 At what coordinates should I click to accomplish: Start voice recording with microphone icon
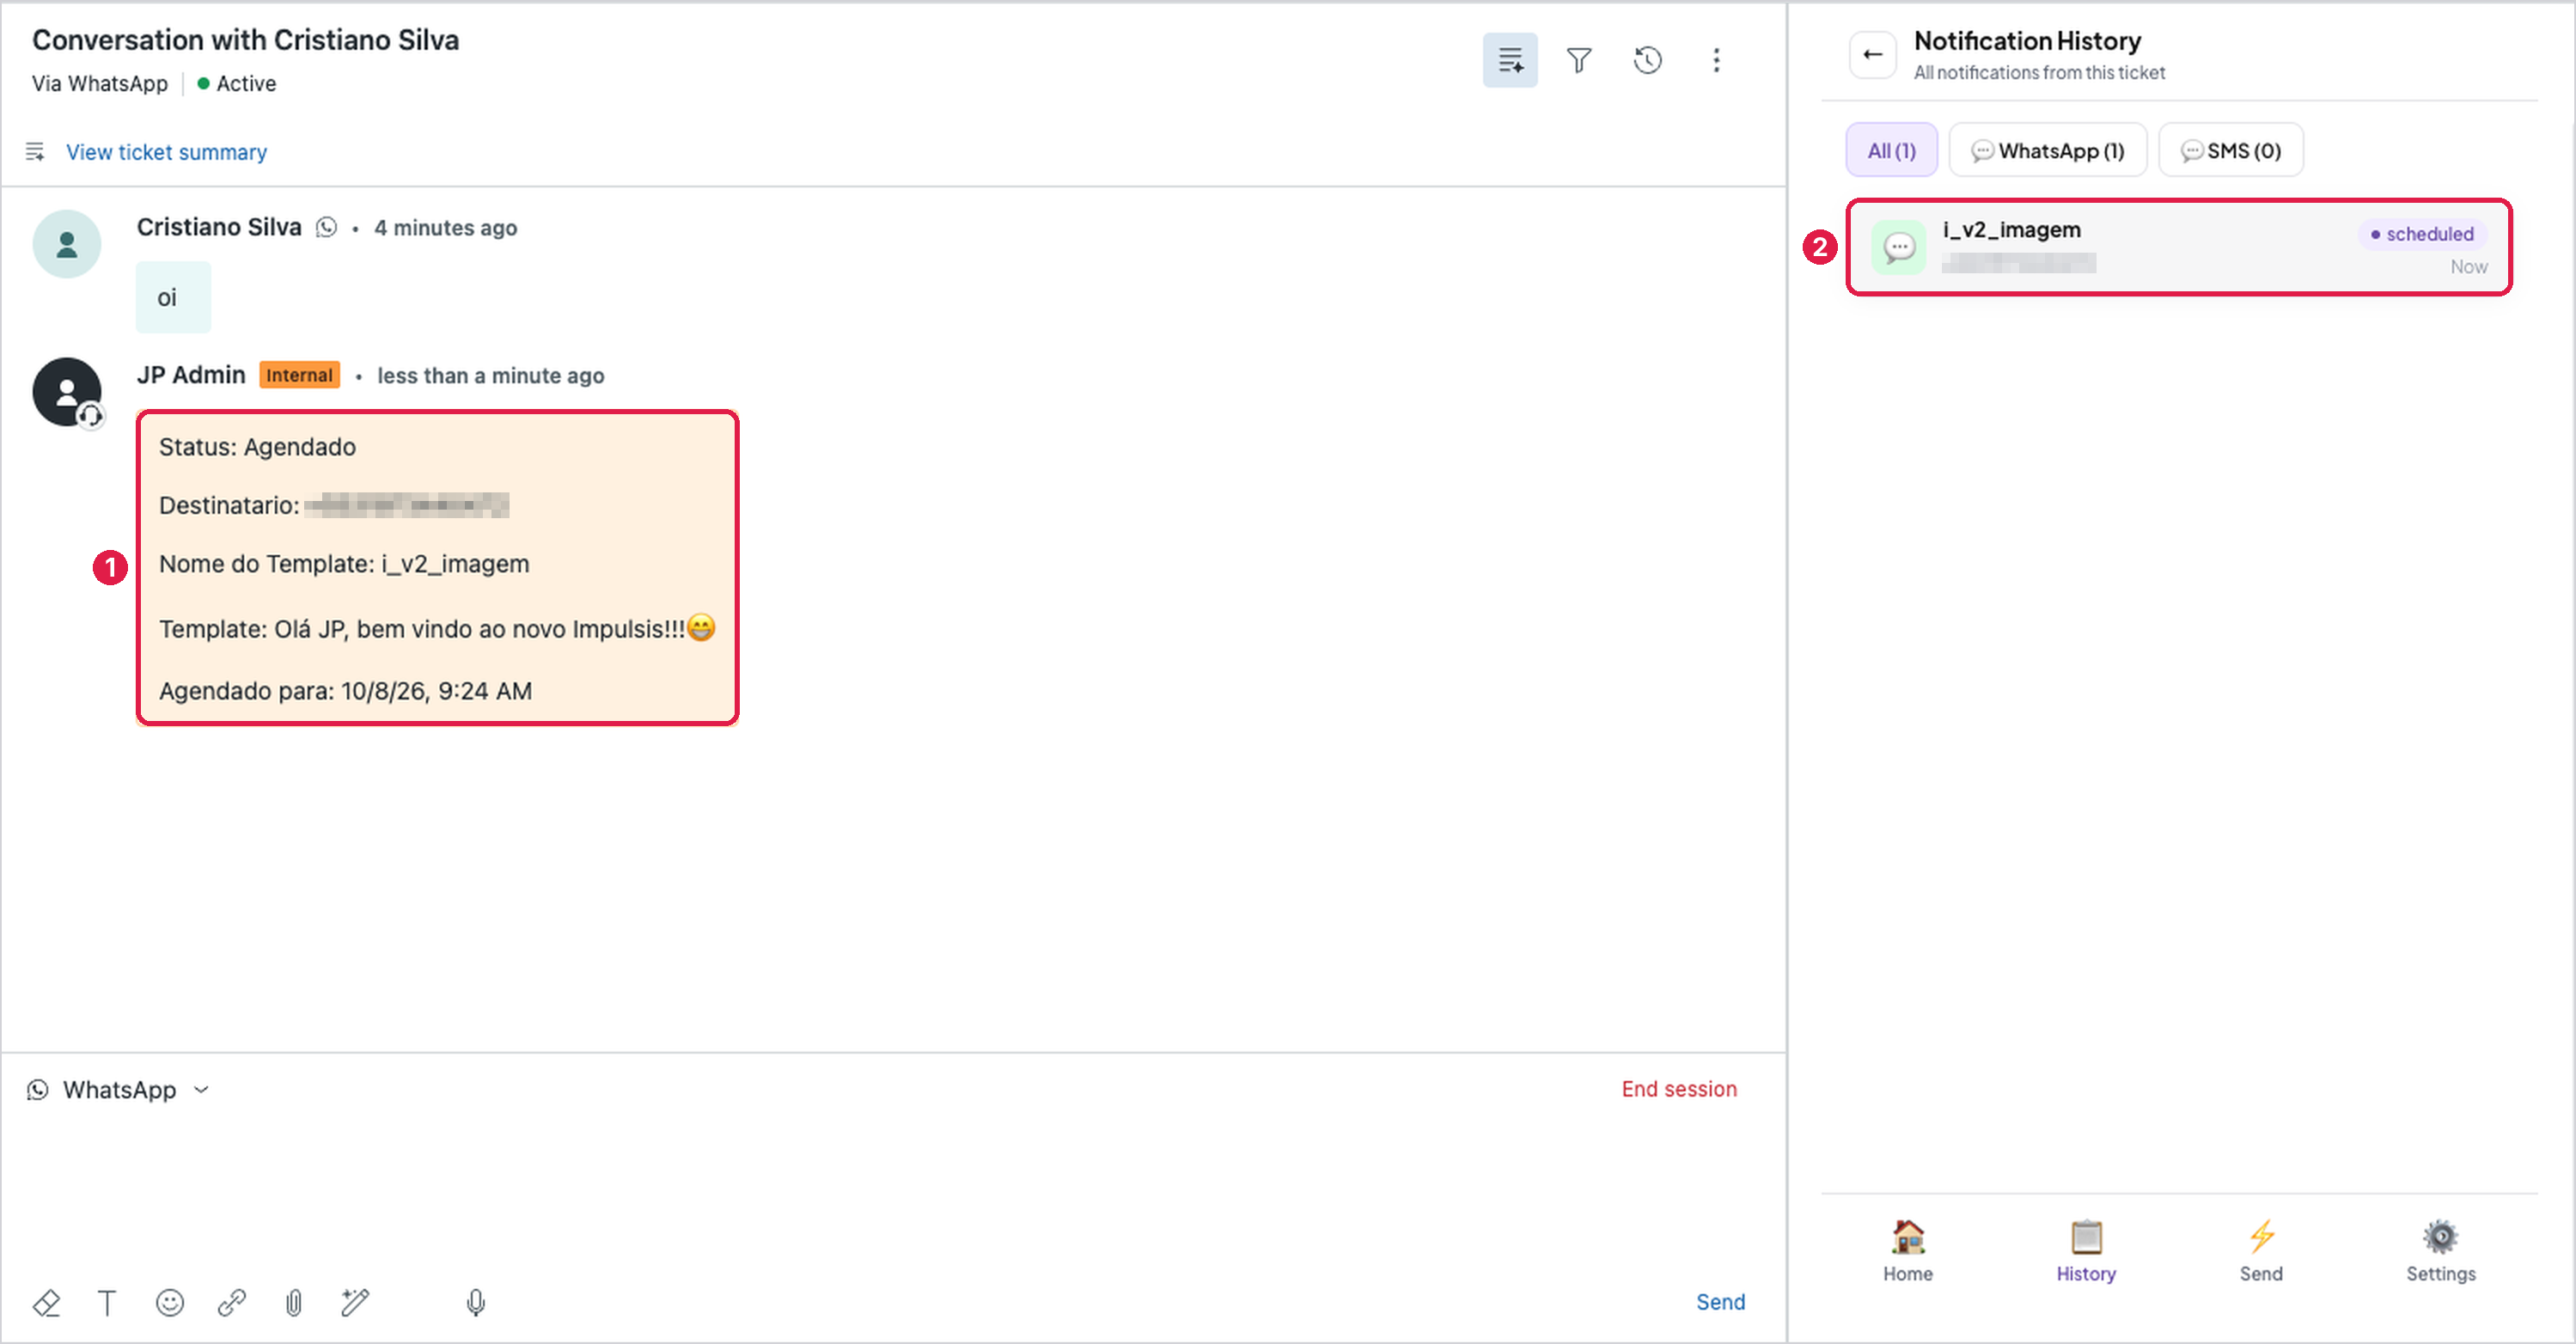[476, 1302]
